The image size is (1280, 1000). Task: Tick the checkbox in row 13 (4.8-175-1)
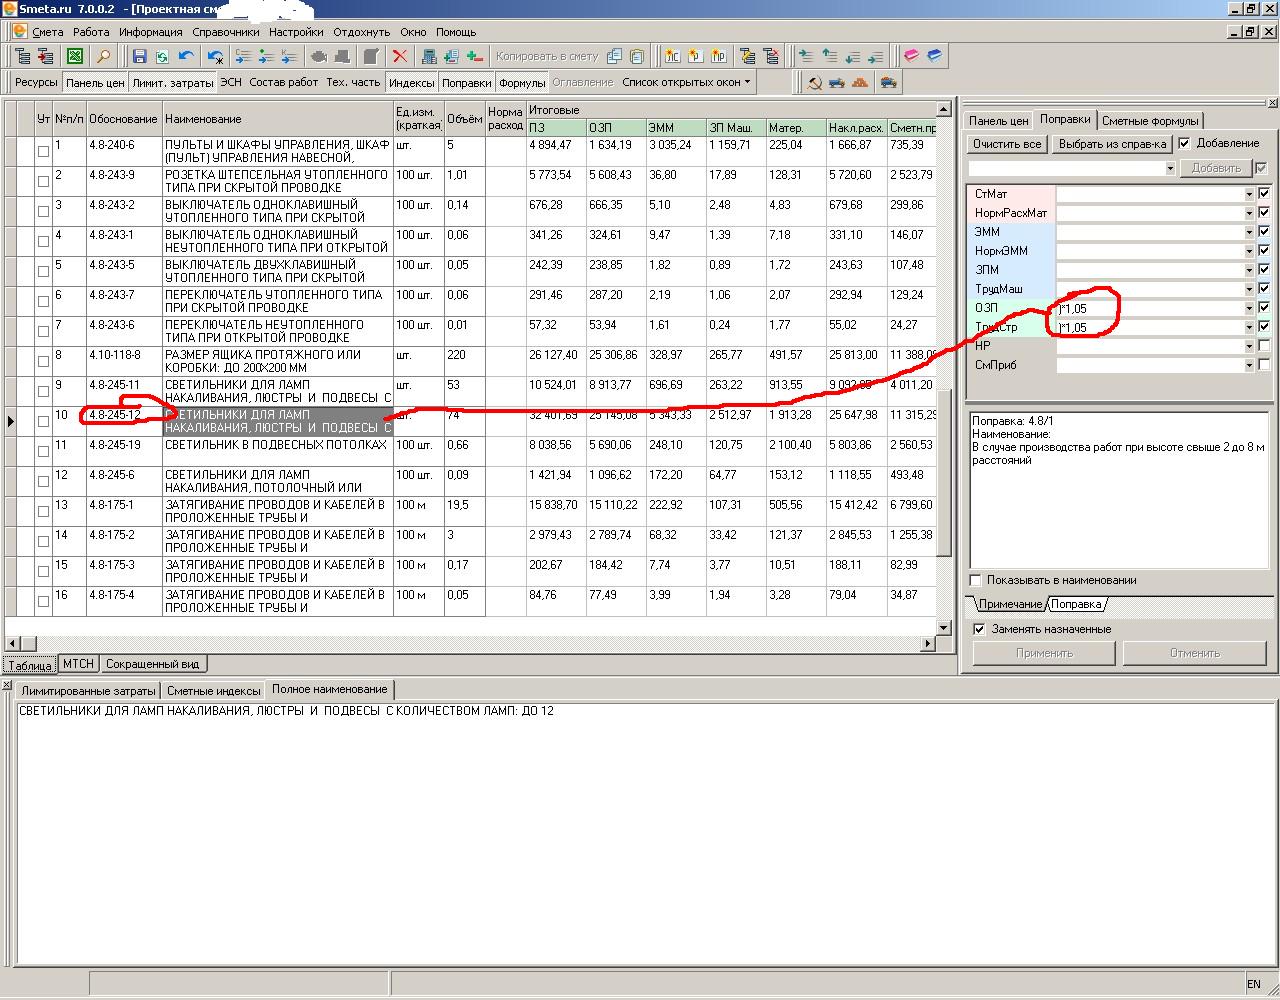43,512
